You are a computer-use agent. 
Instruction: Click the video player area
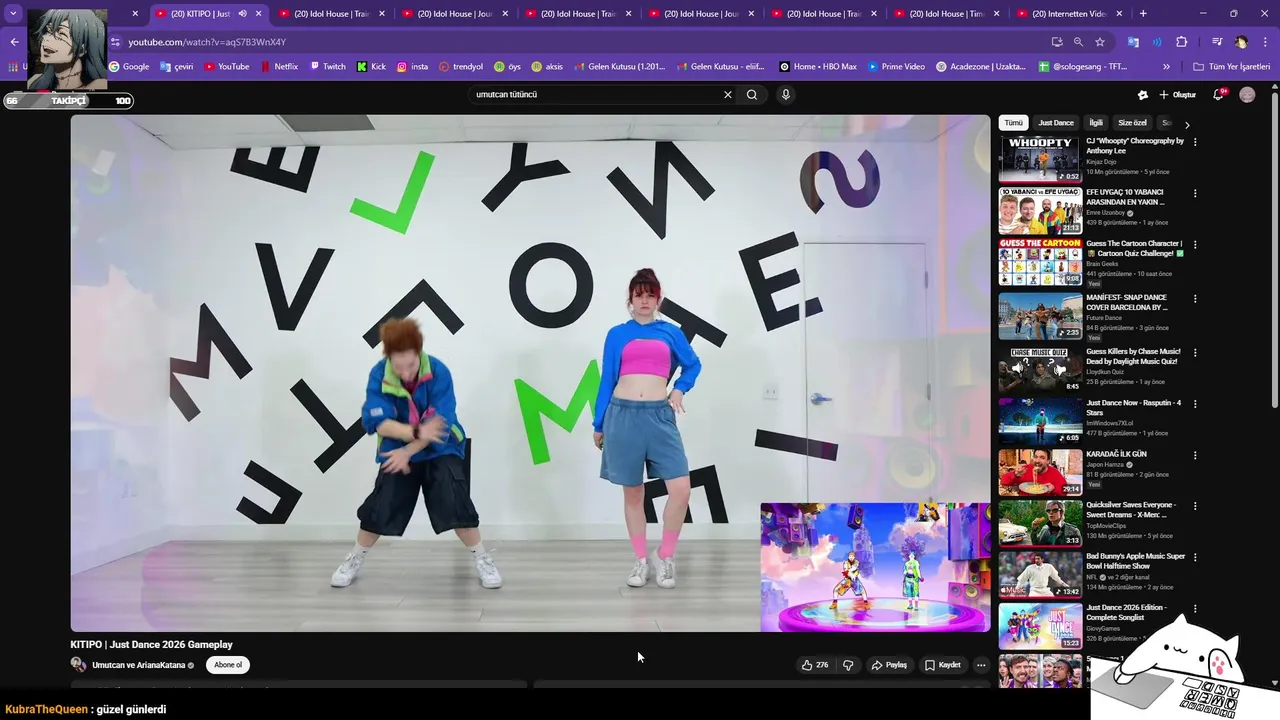[530, 372]
